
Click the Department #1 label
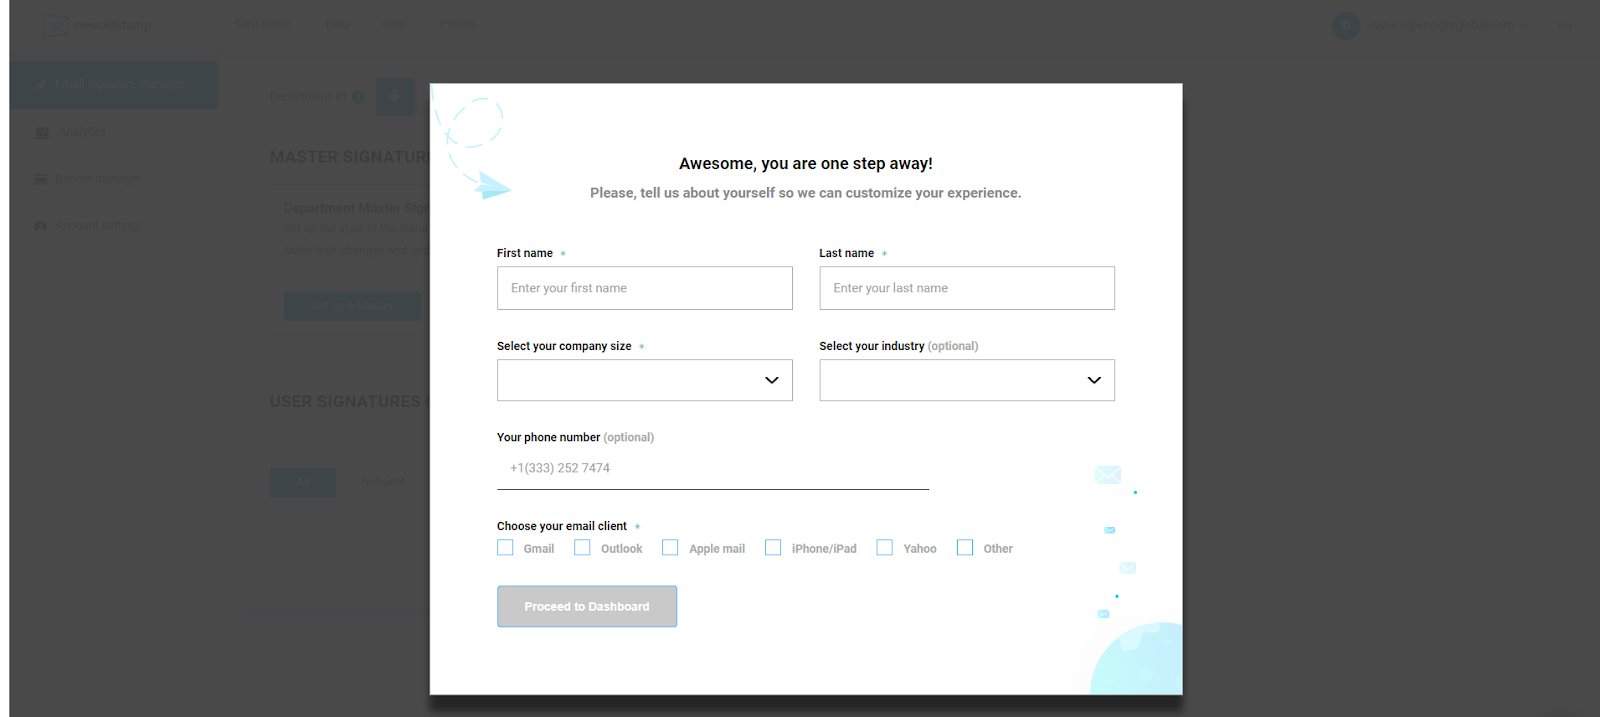(x=308, y=97)
